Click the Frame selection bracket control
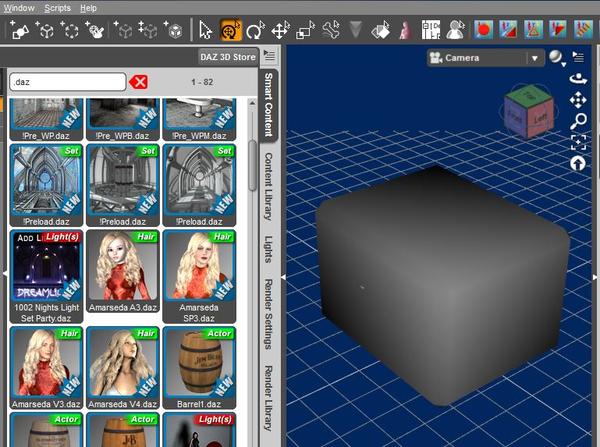Image resolution: width=600 pixels, height=447 pixels. pyautogui.click(x=578, y=142)
